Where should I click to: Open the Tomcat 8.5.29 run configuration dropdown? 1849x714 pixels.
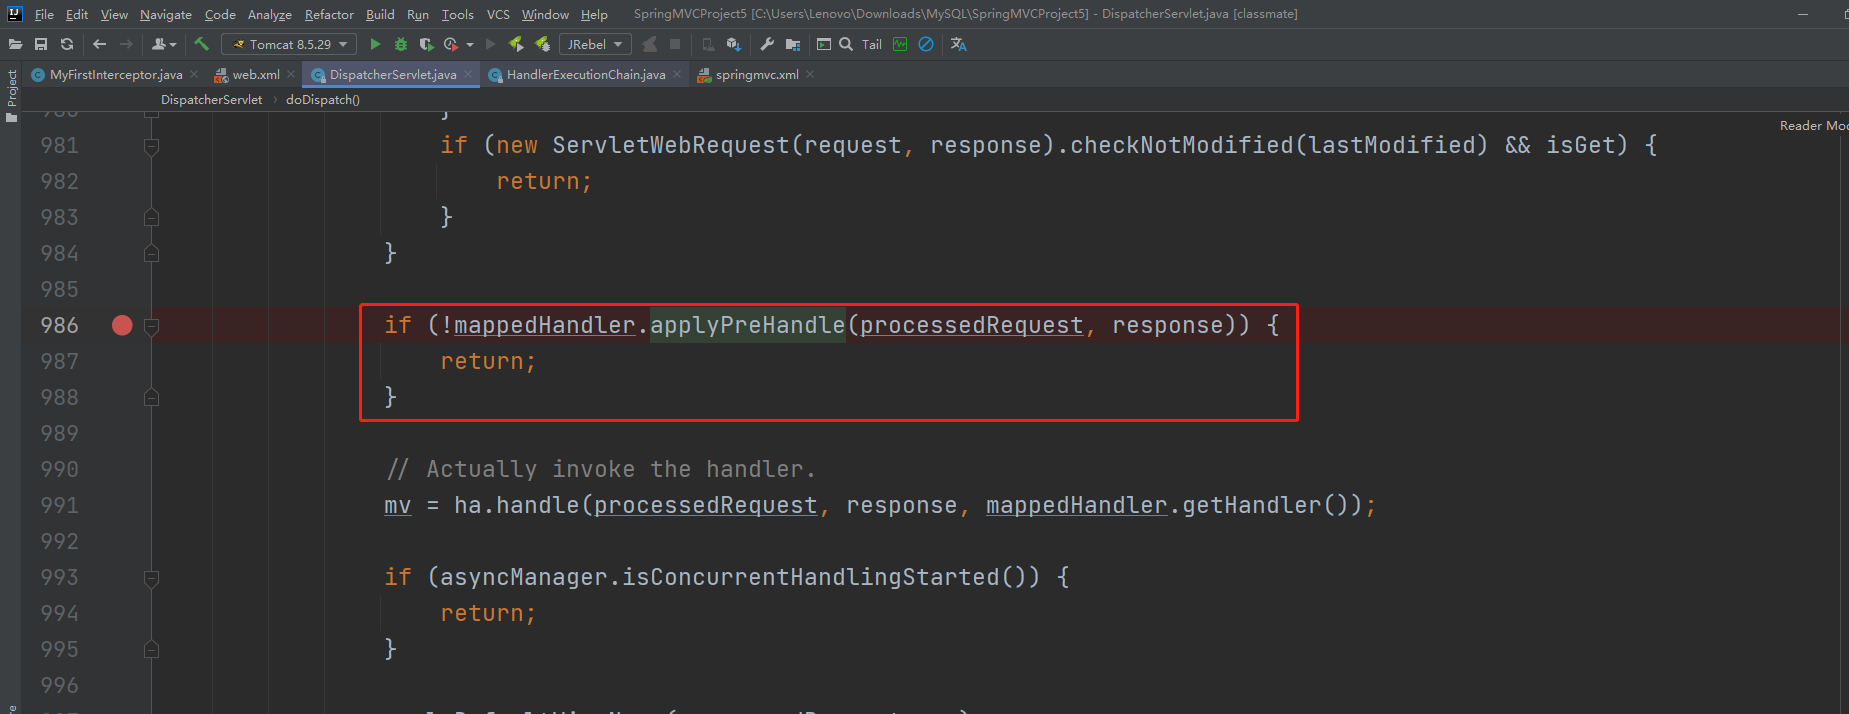[289, 44]
